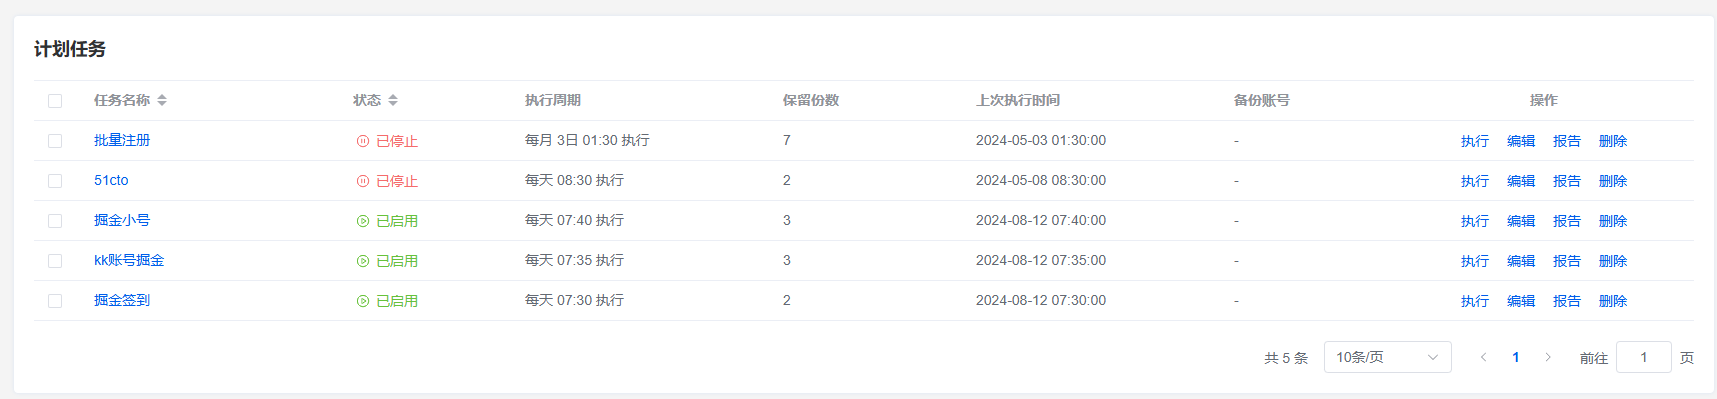View 报告 for the 51cto task
This screenshot has height=399, width=1717.
(1567, 181)
